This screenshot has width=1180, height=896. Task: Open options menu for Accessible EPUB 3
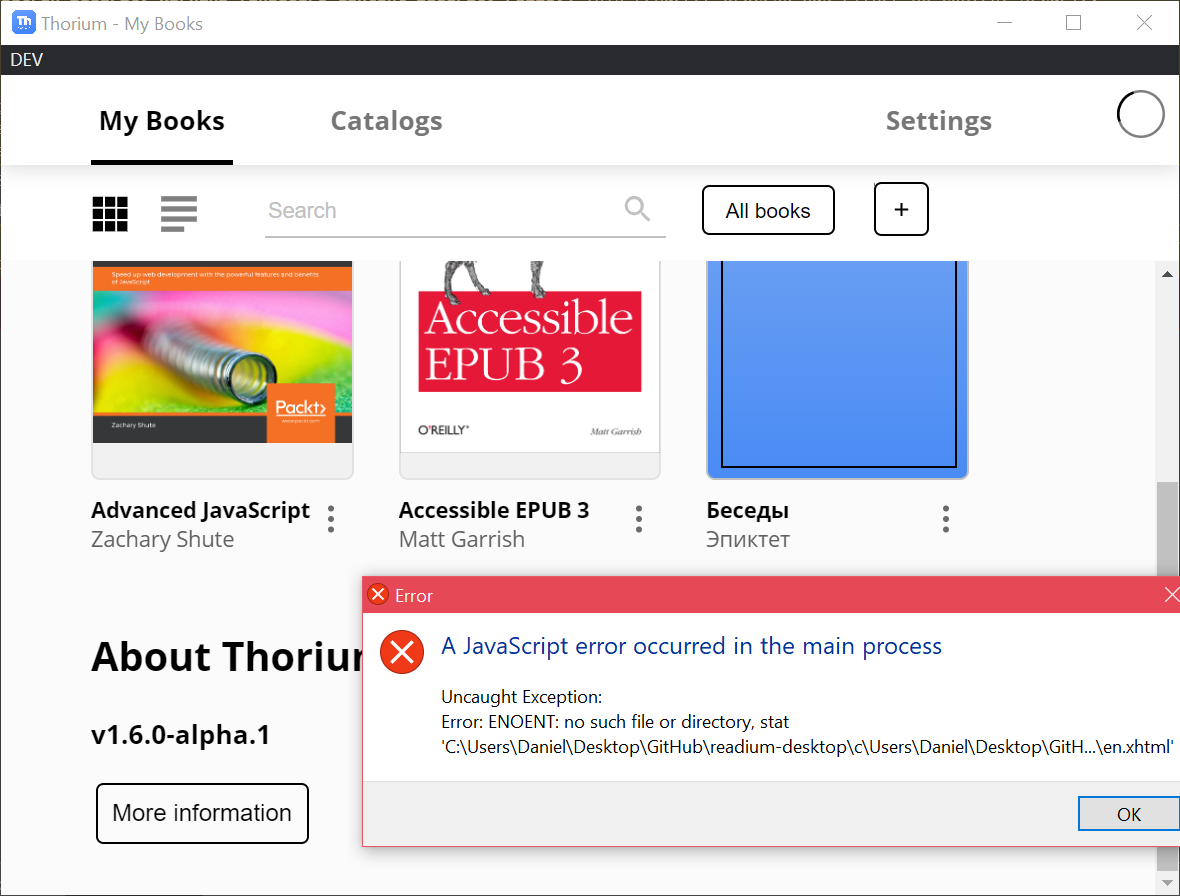point(639,518)
